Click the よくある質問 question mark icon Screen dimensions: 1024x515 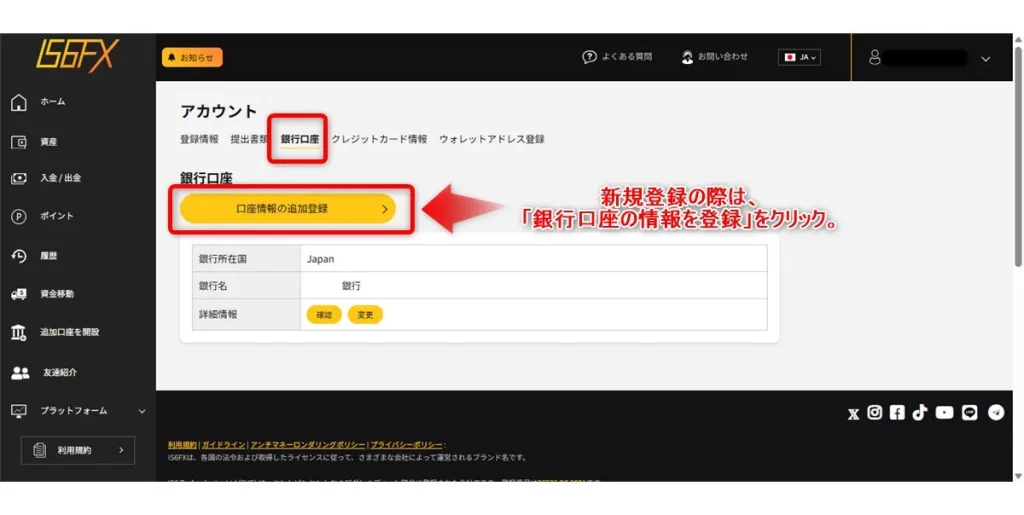(590, 57)
